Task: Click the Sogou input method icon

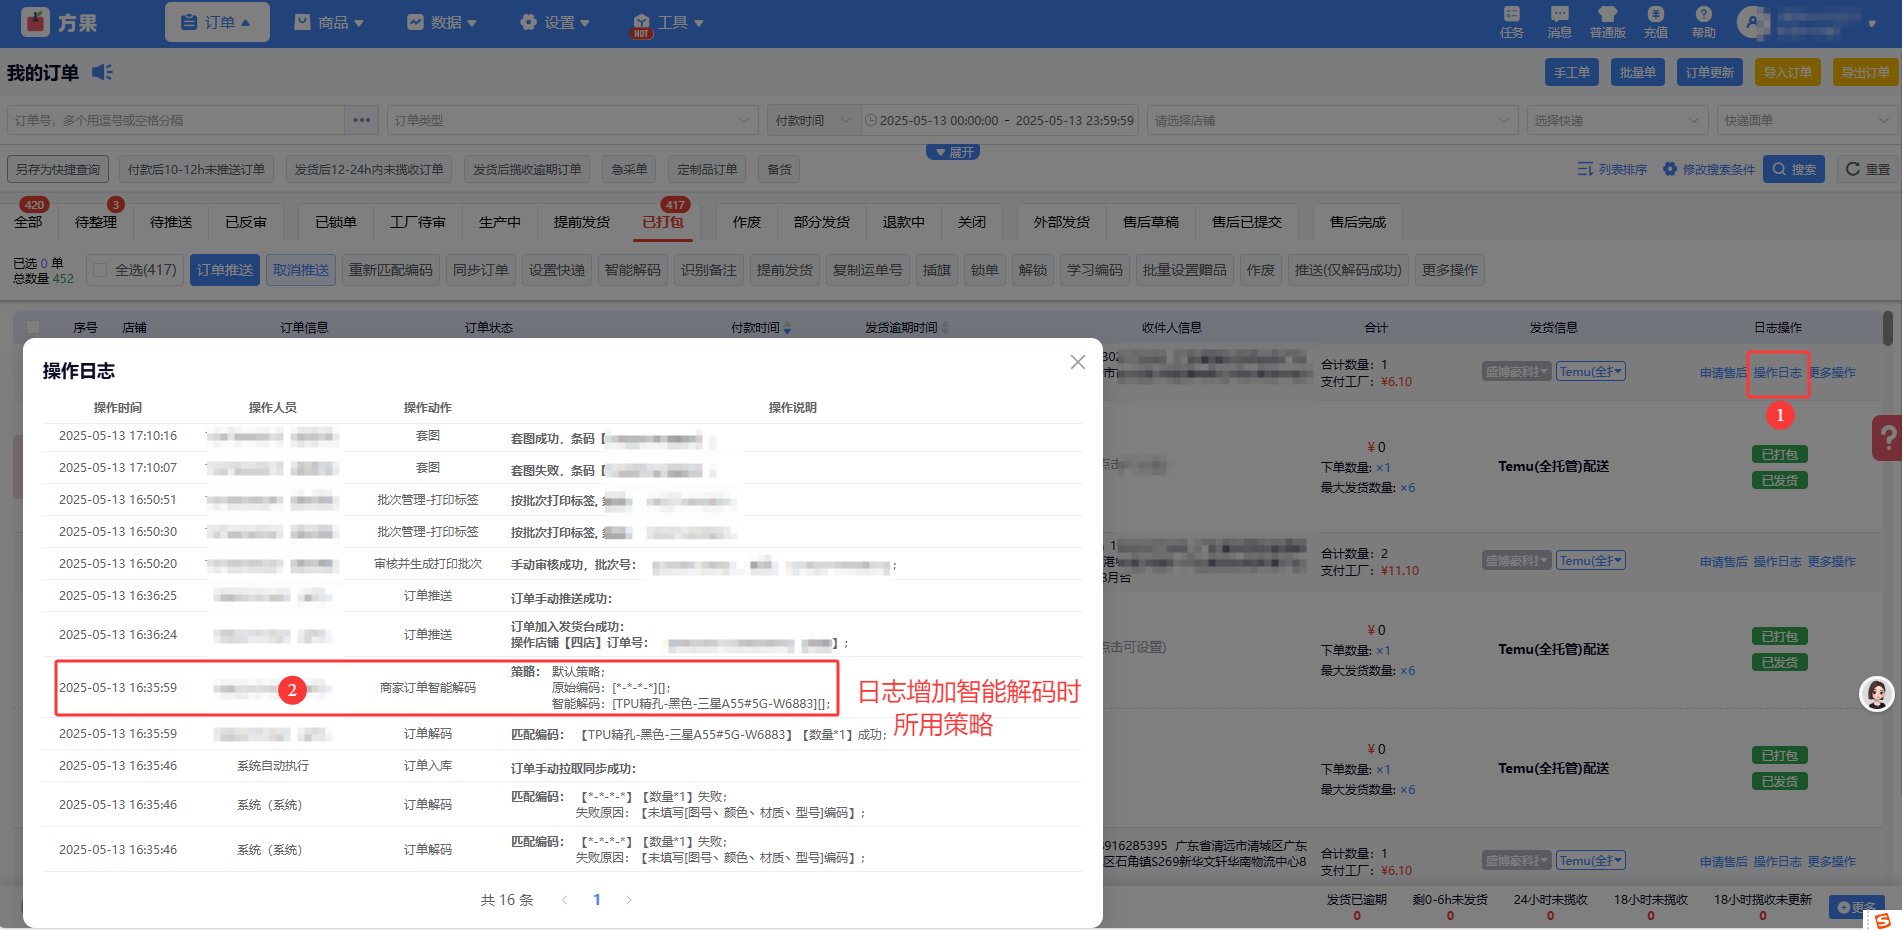Action: pyautogui.click(x=1883, y=920)
